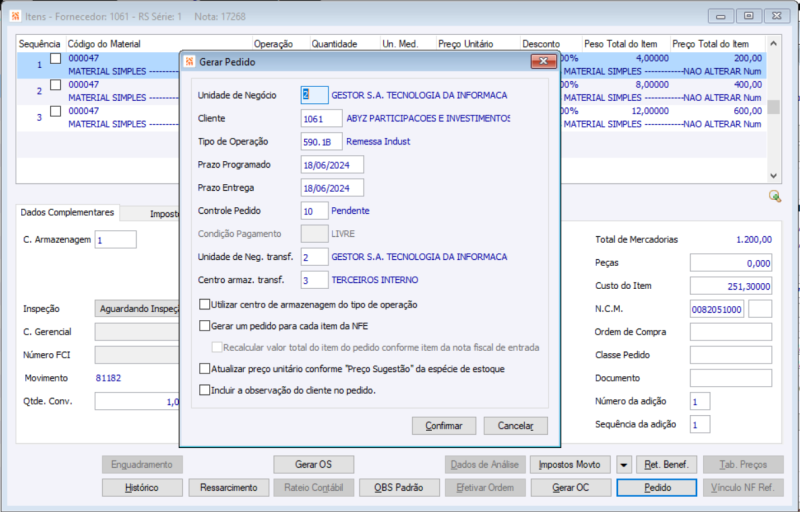800x512 pixels.
Task: Click the Pedido button
Action: (657, 488)
